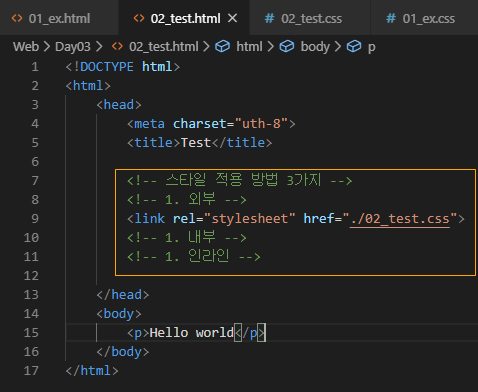Select the Day03 breadcrumb folder
The image size is (478, 392).
(73, 47)
